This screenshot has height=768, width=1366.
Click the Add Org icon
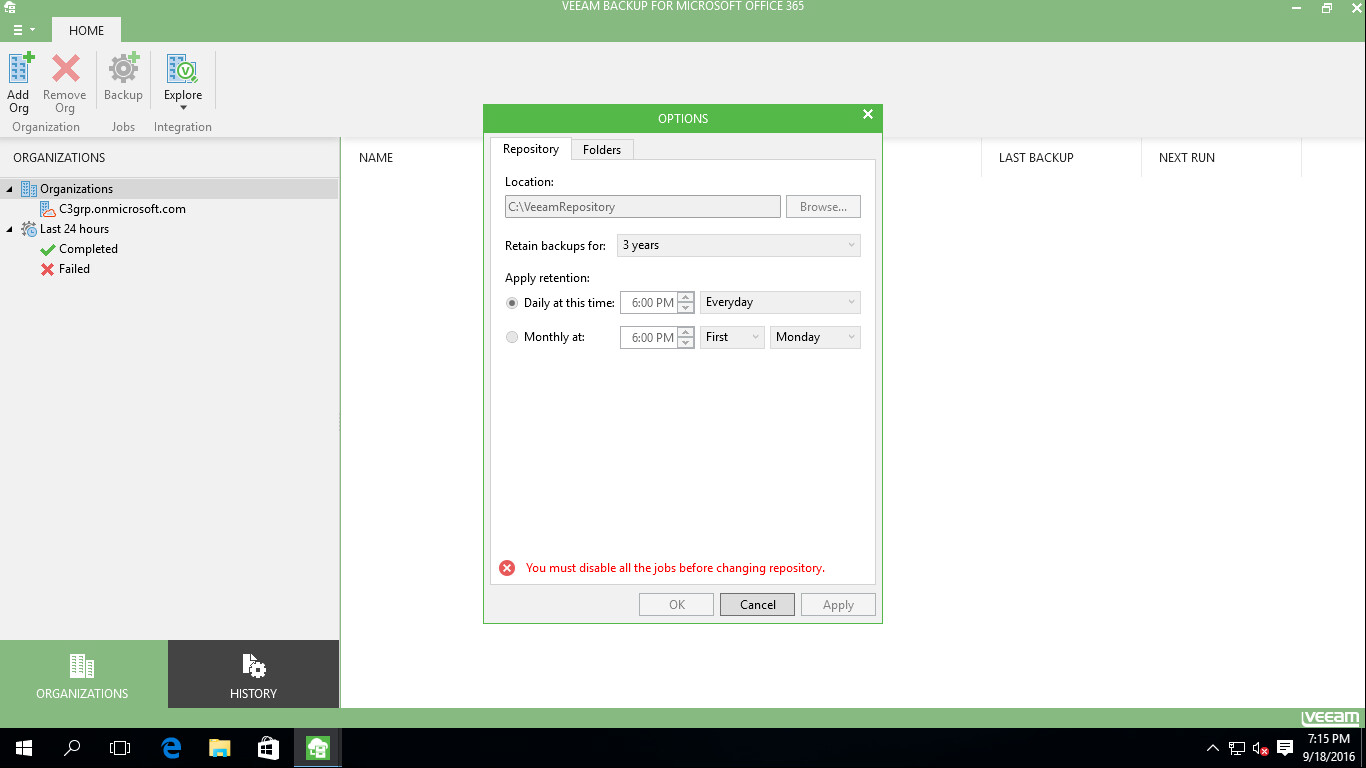19,70
